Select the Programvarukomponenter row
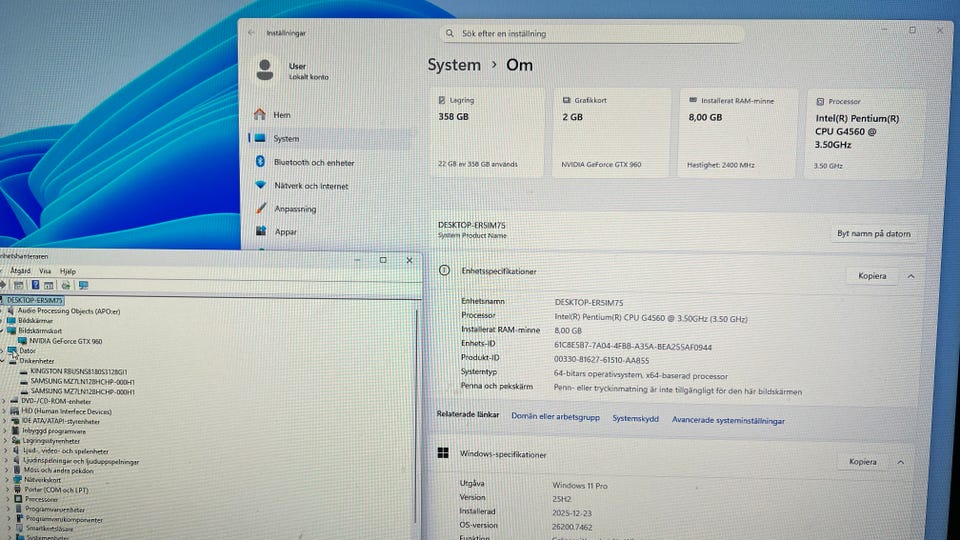 [64, 519]
